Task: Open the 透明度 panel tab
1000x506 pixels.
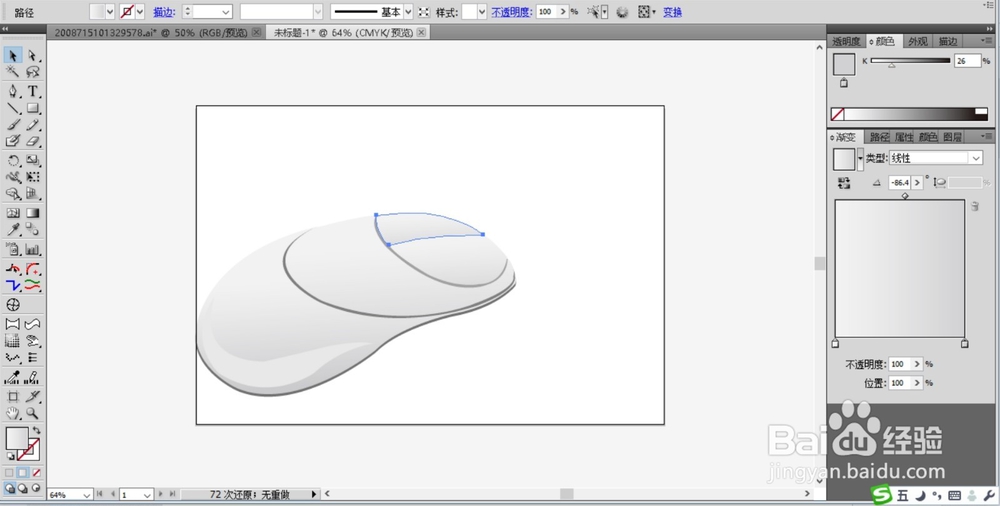Action: (846, 41)
